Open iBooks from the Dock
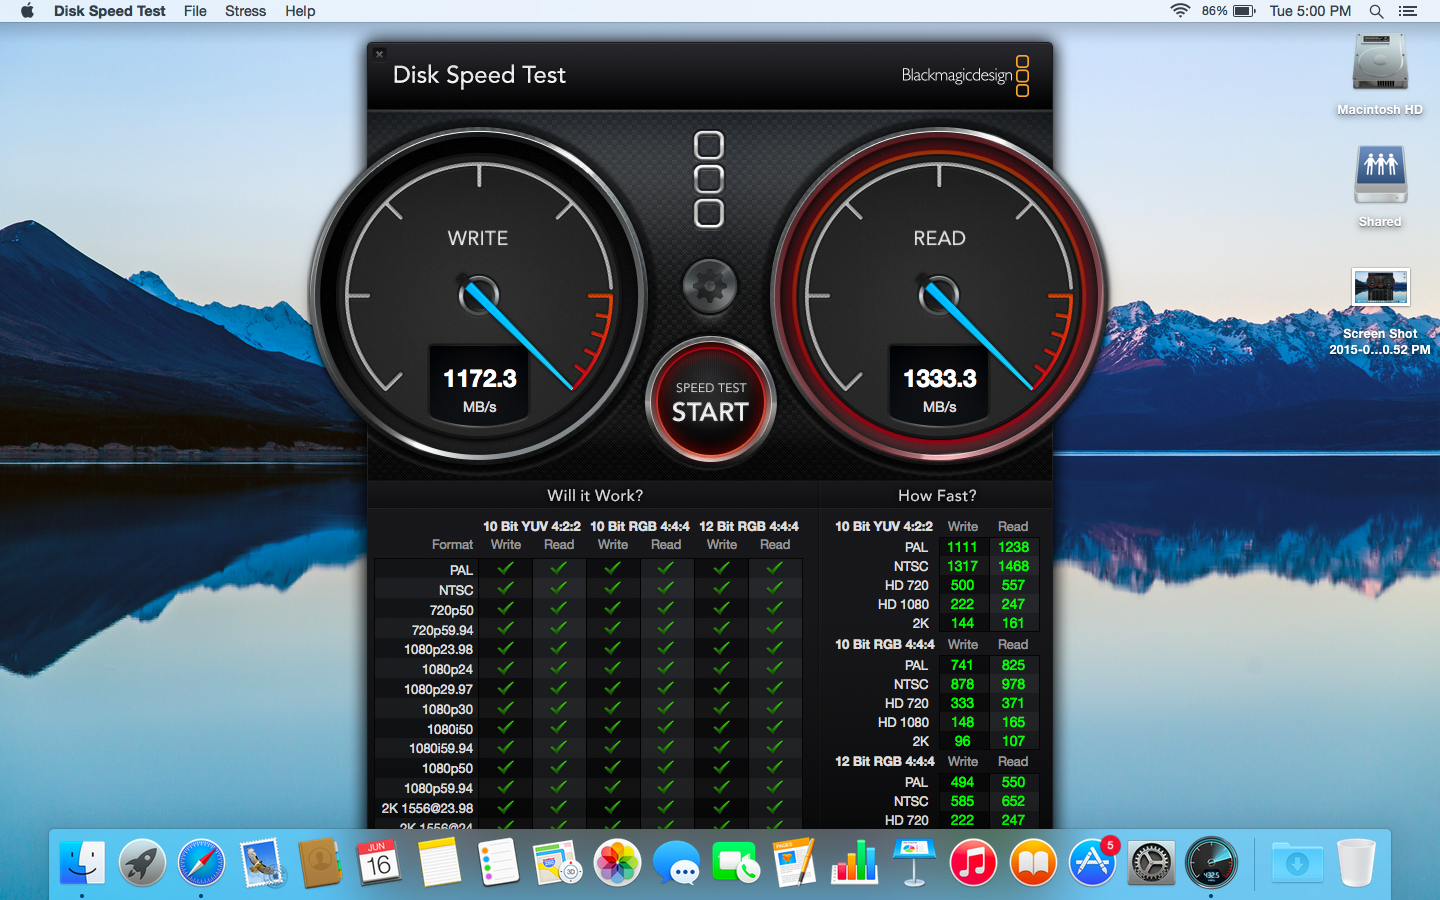The height and width of the screenshot is (900, 1440). click(x=1033, y=862)
